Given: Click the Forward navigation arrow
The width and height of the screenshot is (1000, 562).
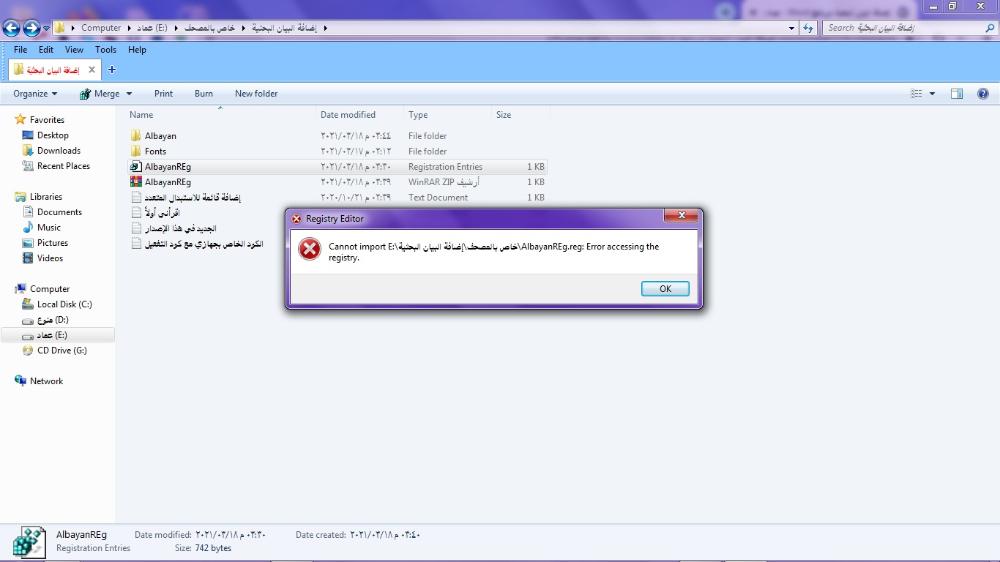Looking at the screenshot, I should pyautogui.click(x=31, y=28).
